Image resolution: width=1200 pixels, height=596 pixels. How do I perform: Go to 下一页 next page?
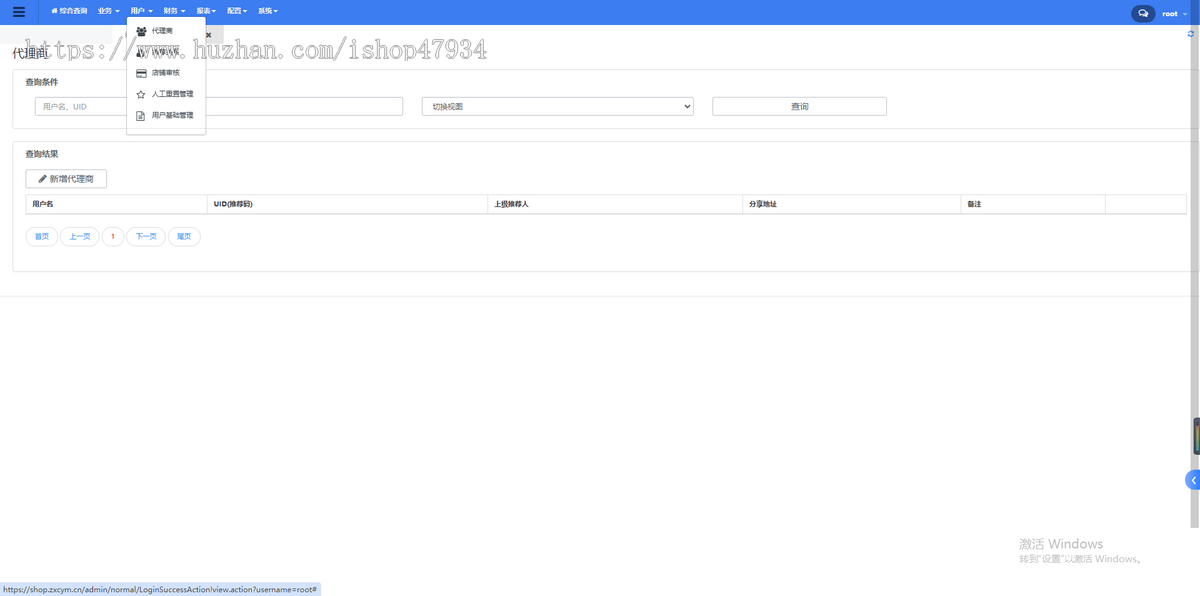tap(146, 237)
